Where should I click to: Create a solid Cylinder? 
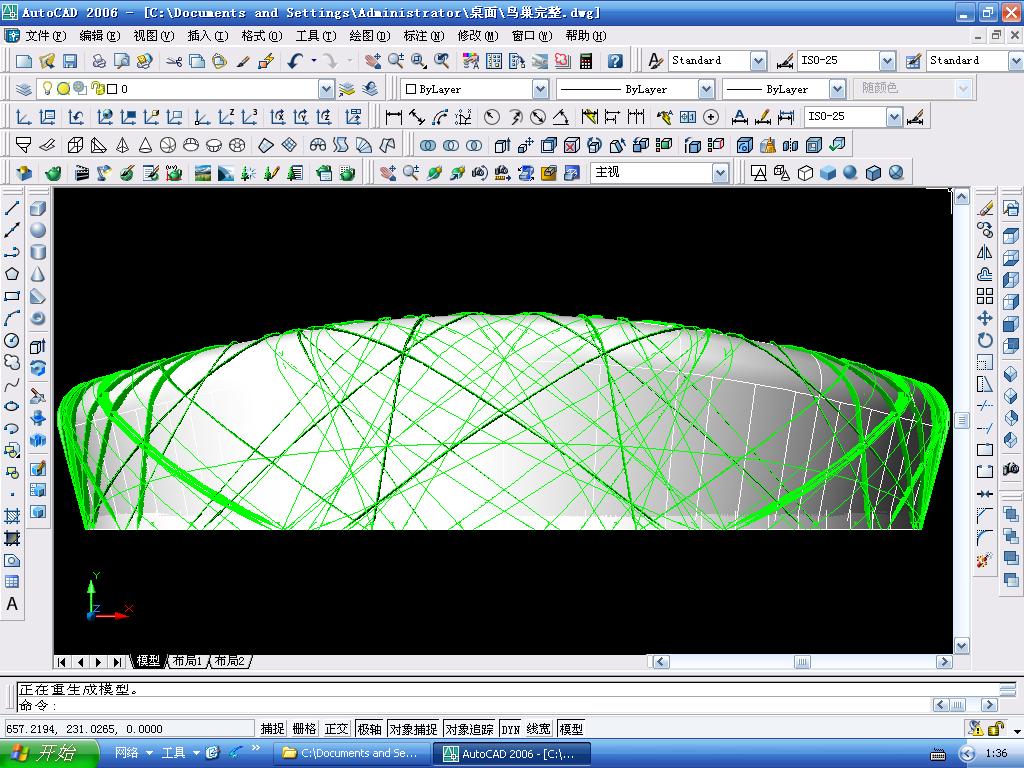point(38,252)
